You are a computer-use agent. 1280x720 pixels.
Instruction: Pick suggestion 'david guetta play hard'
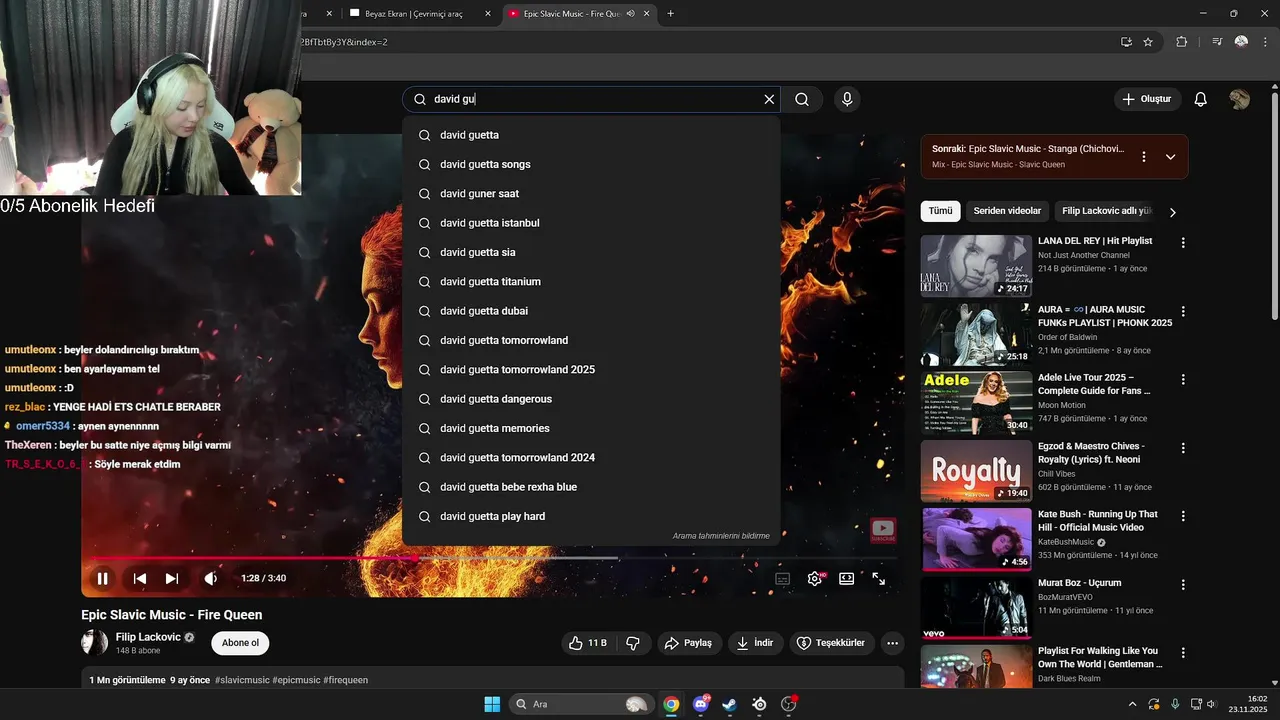pos(591,516)
